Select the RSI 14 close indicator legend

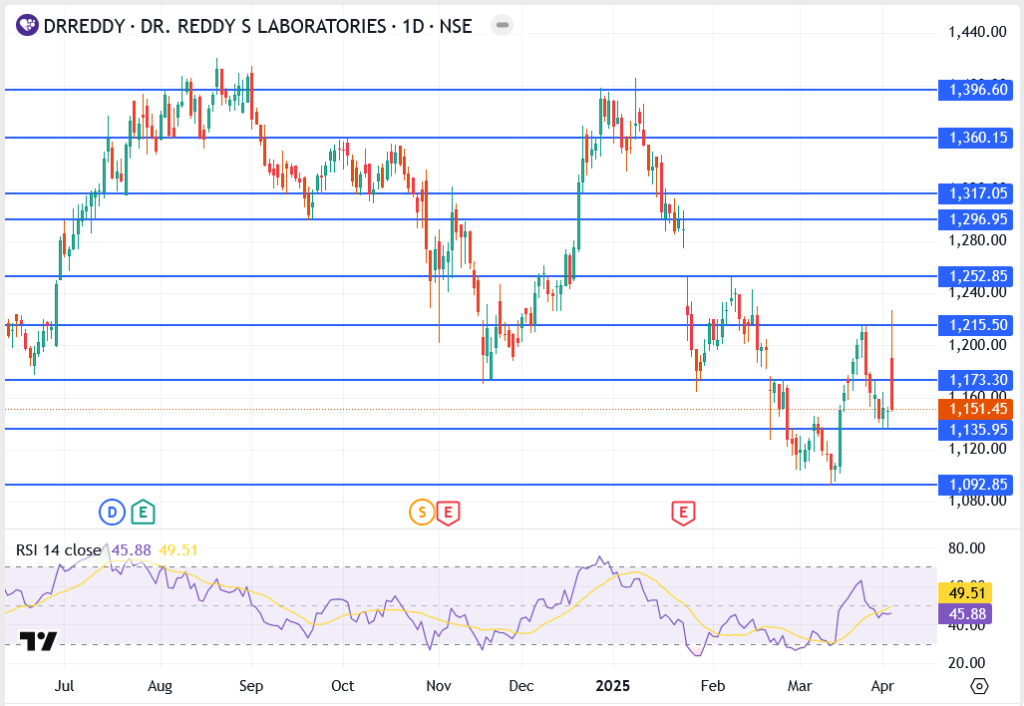(58, 550)
